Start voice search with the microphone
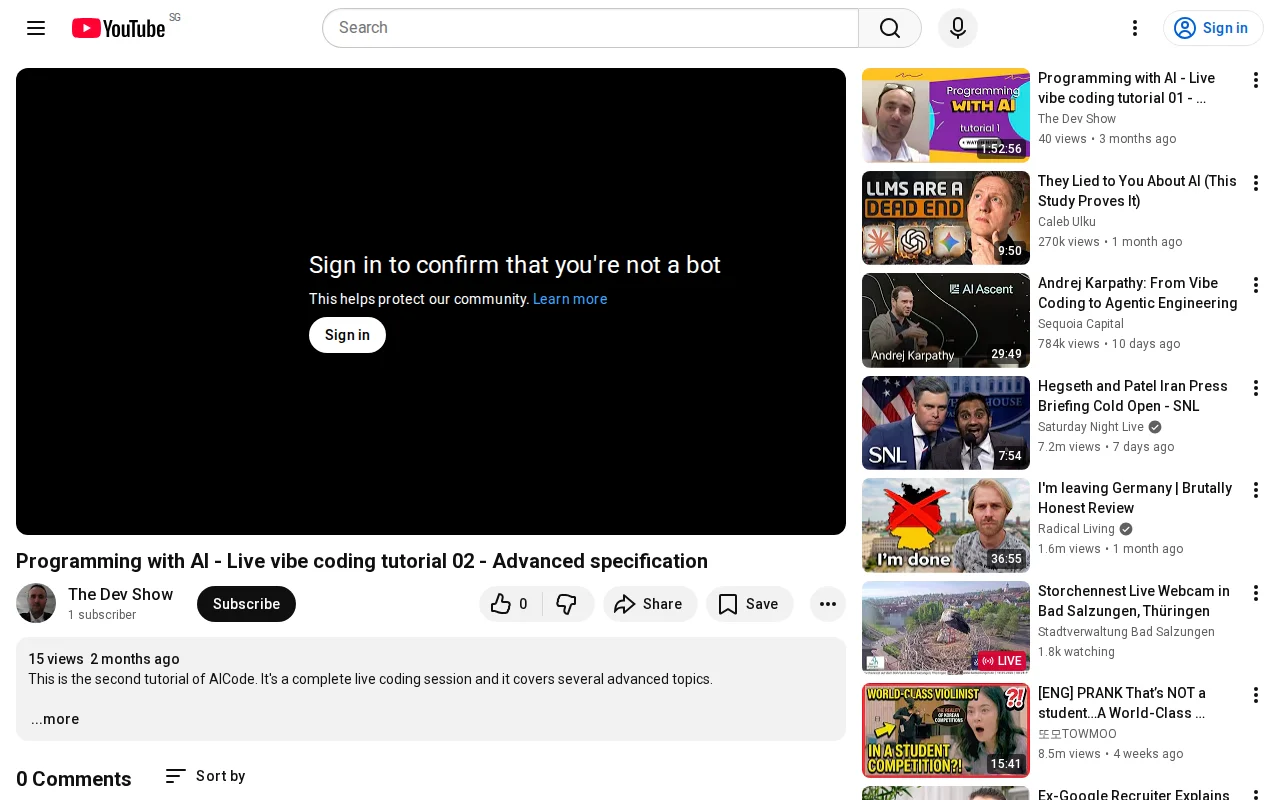Image resolution: width=1280 pixels, height=800 pixels. click(958, 28)
